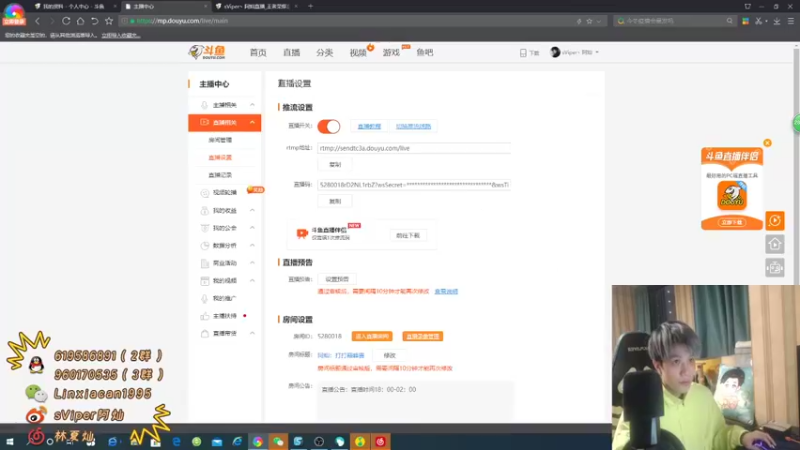The image size is (800, 450).
Task: Open 视频轮播 sidebar item
Action: pyautogui.click(x=224, y=192)
